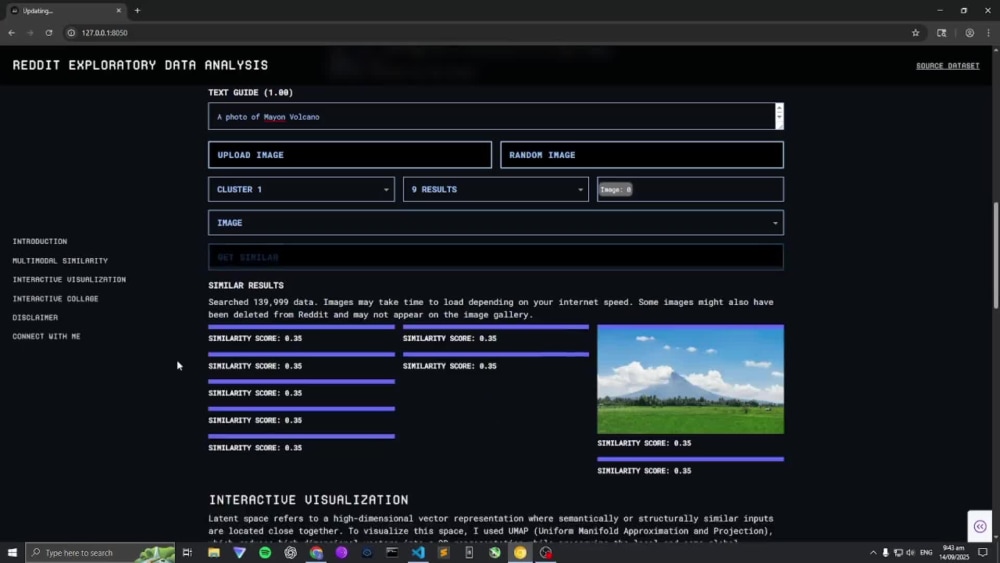This screenshot has width=1000, height=563.
Task: Open the terminal app on the taskbar
Action: [392, 552]
